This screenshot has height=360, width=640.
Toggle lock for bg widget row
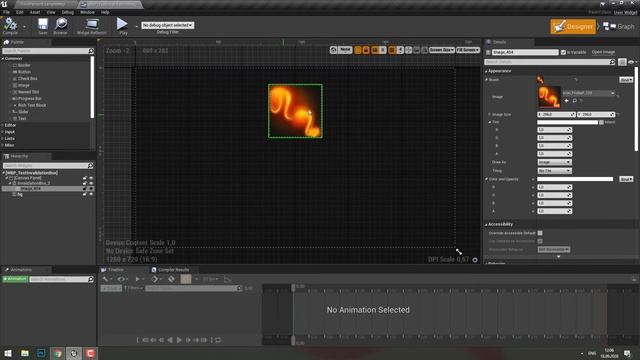pos(85,194)
